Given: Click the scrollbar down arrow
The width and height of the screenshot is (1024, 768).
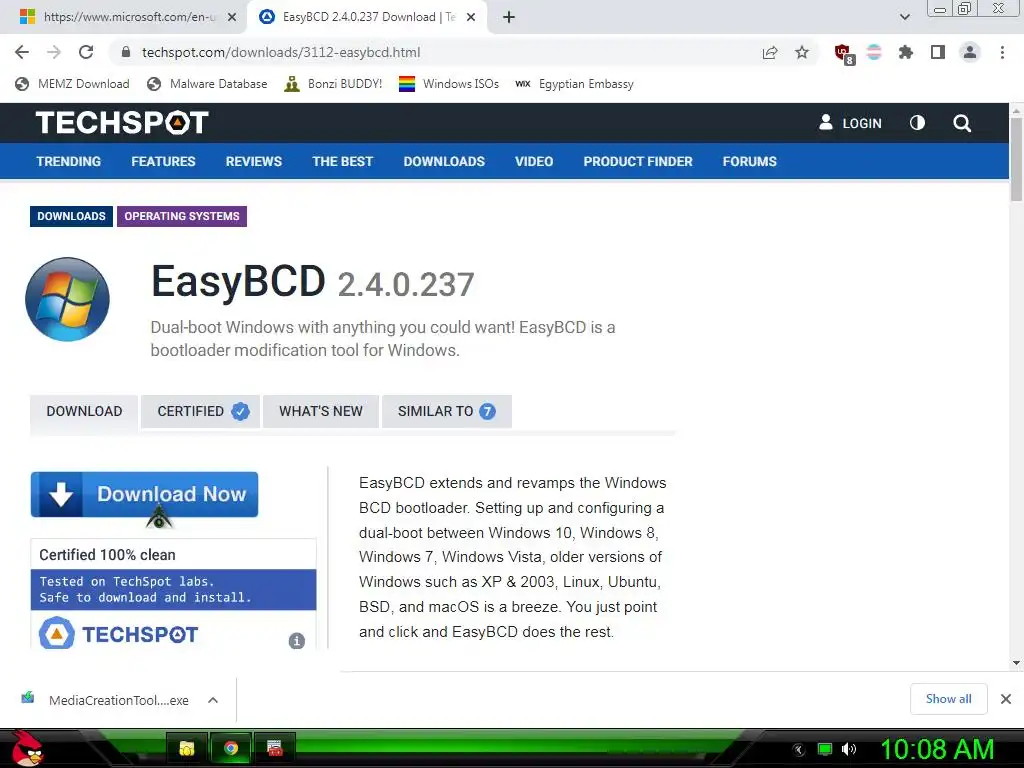Looking at the screenshot, I should click(1016, 663).
